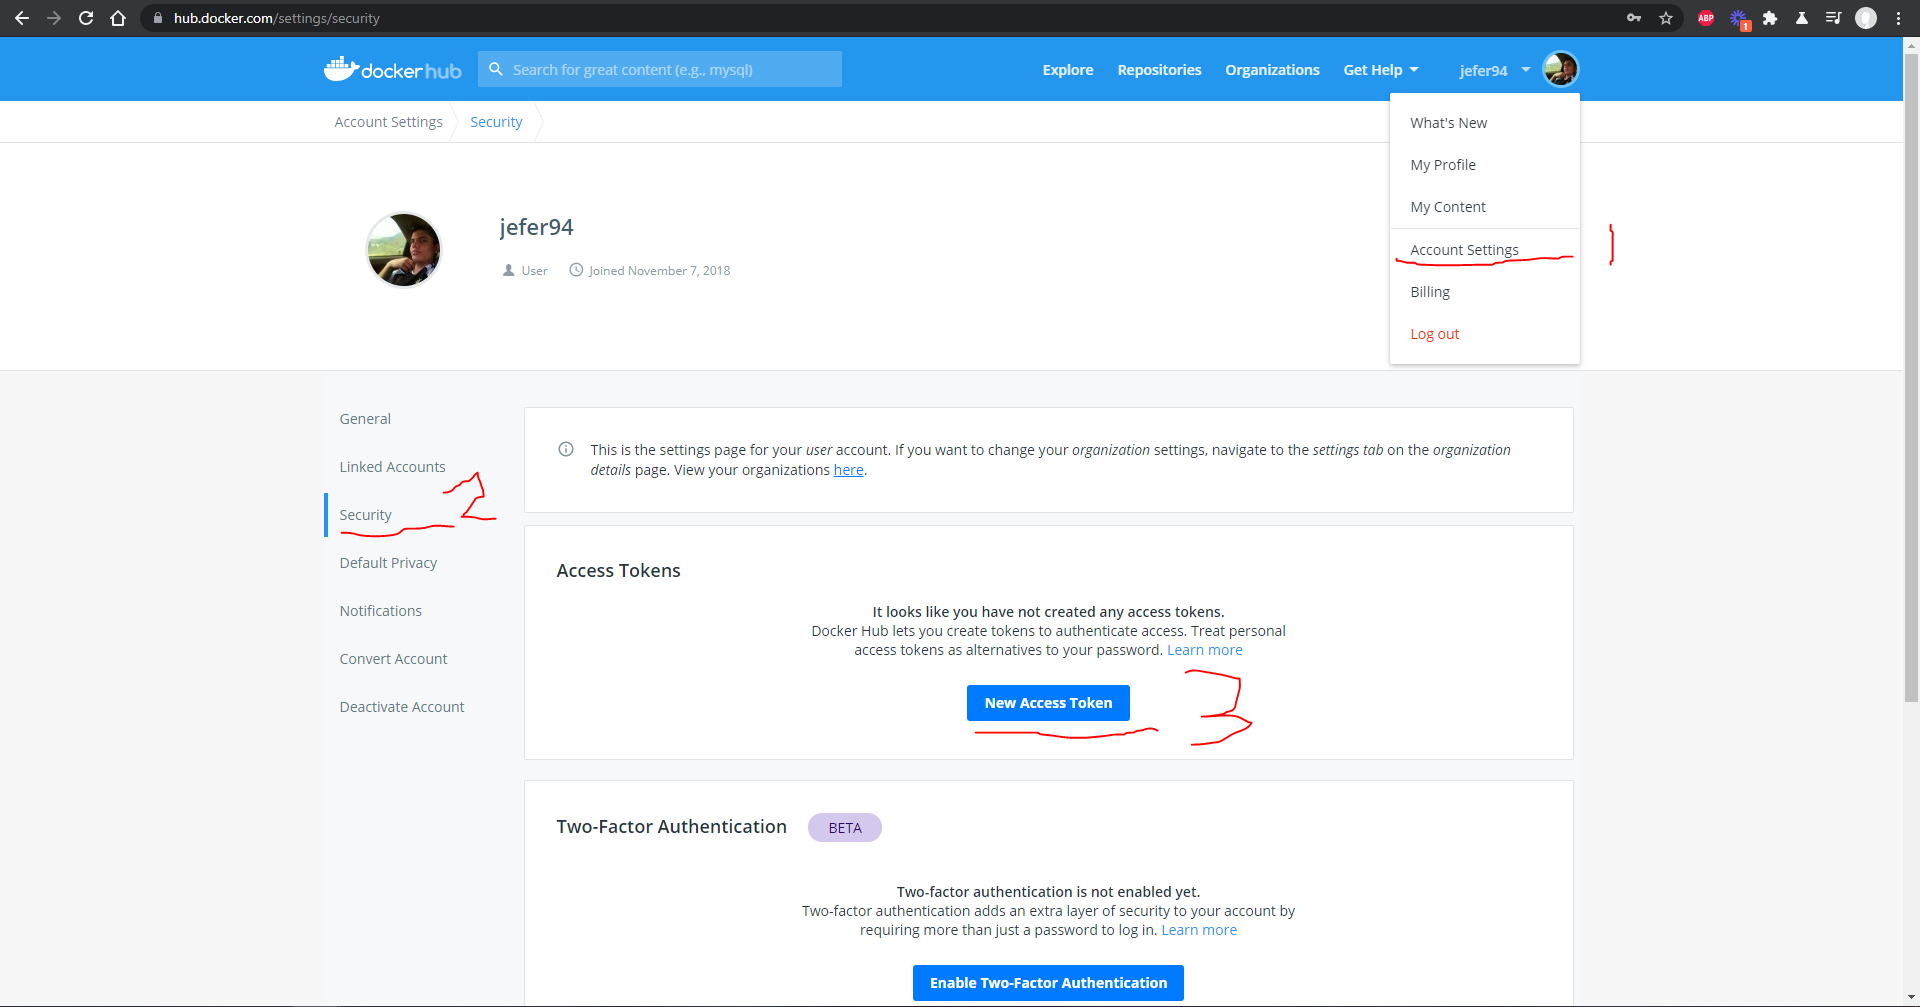Open the Convert Account tab
Screen dimensions: 1920x1007
(x=393, y=659)
